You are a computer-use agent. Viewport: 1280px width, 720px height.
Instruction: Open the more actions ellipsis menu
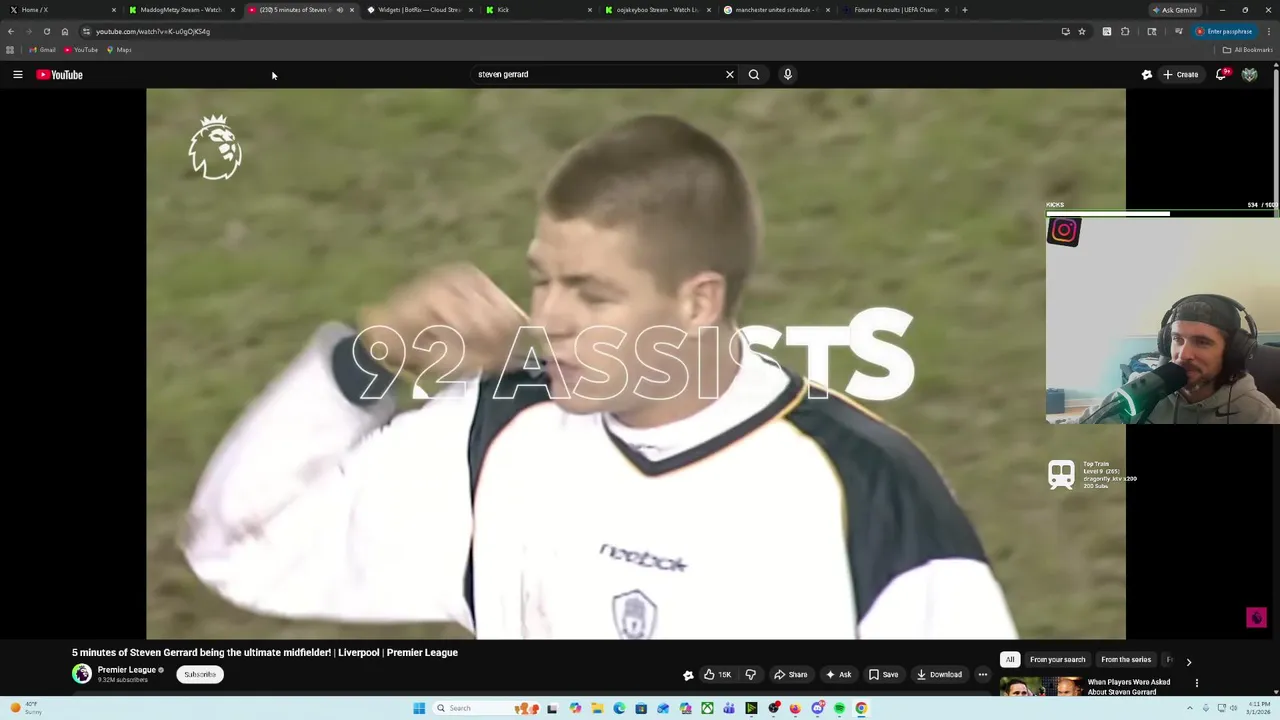[x=983, y=674]
